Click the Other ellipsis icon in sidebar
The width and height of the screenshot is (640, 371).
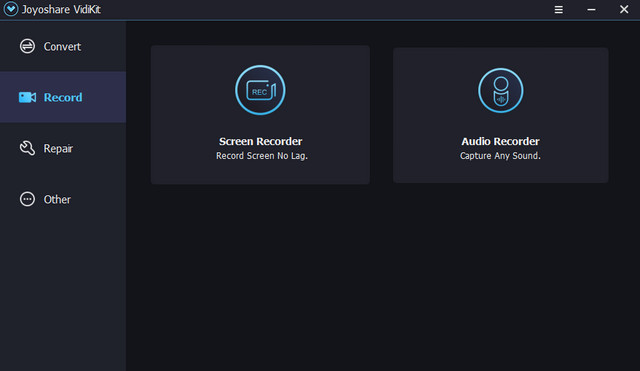tap(27, 199)
